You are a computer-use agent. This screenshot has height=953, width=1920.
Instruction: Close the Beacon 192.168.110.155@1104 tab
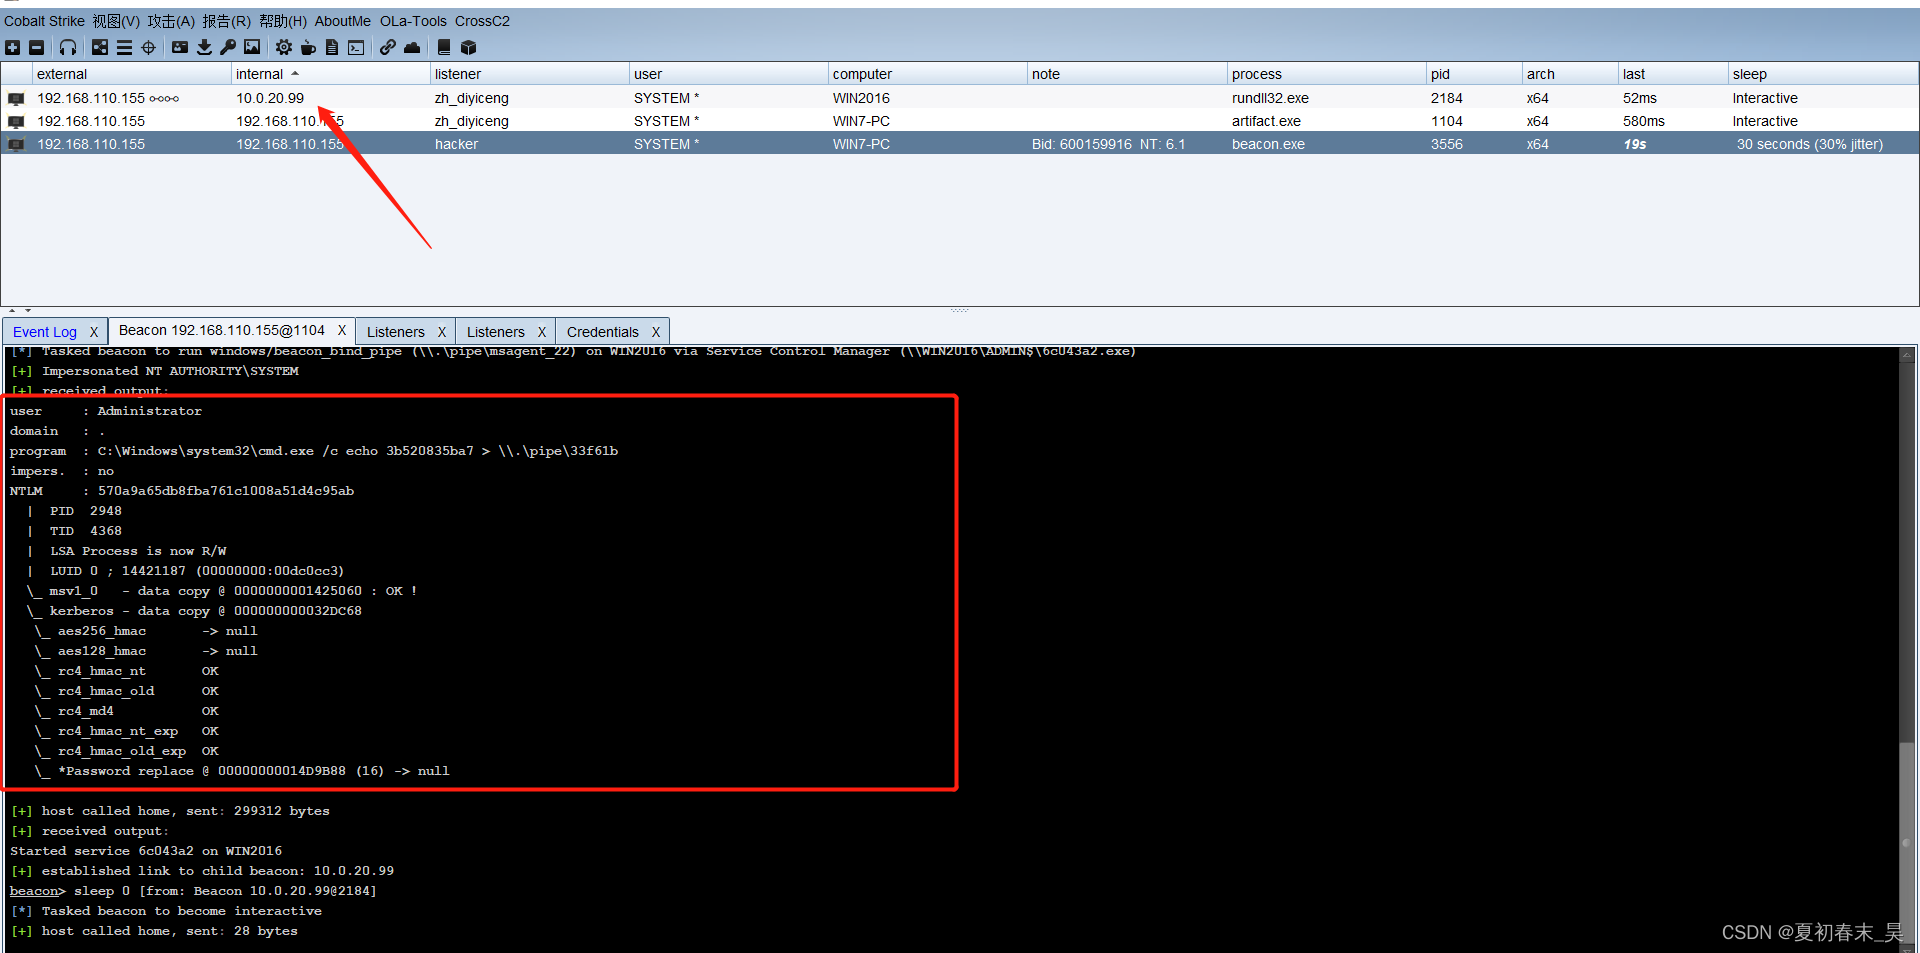pos(342,330)
